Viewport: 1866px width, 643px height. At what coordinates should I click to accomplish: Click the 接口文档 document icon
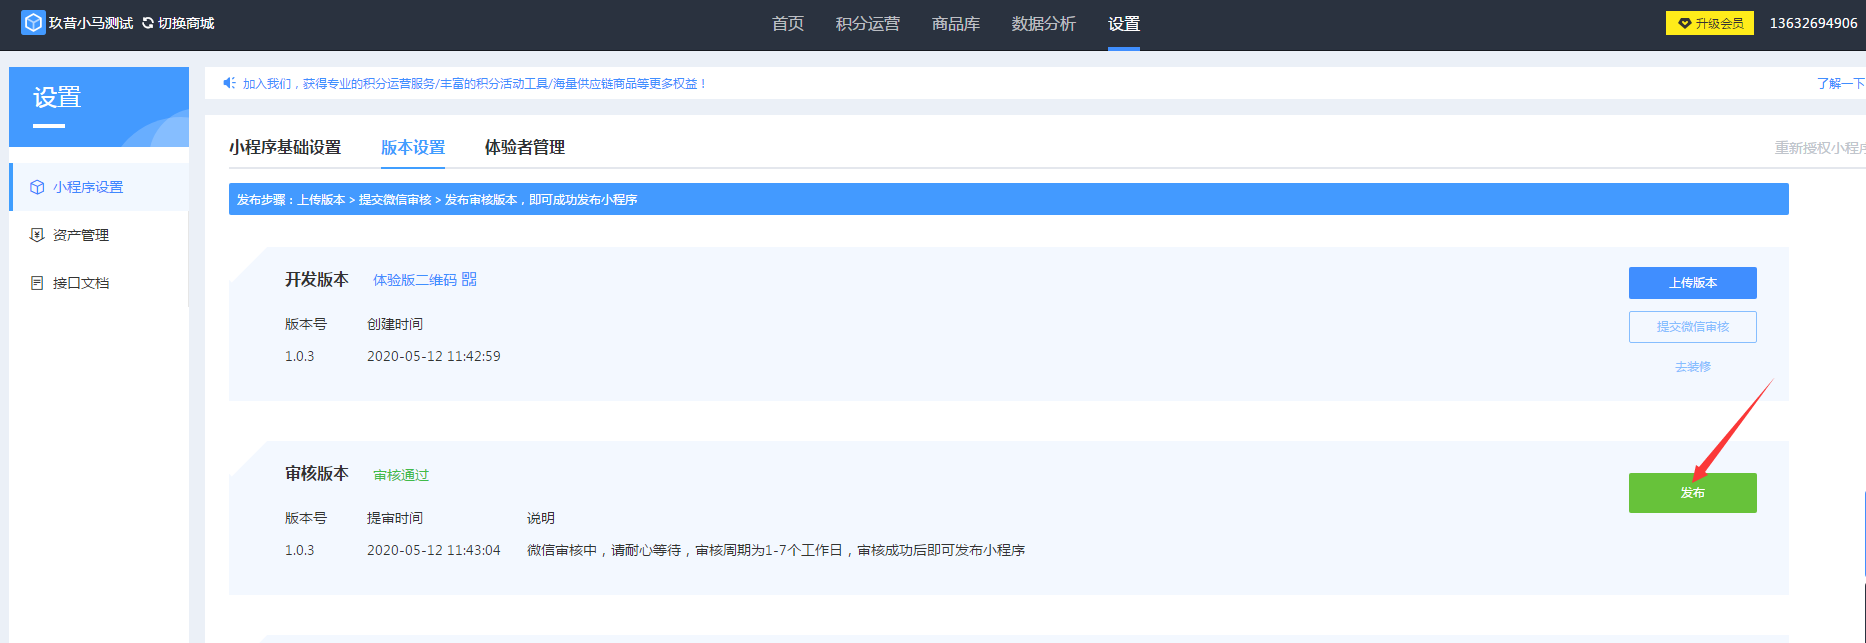37,283
